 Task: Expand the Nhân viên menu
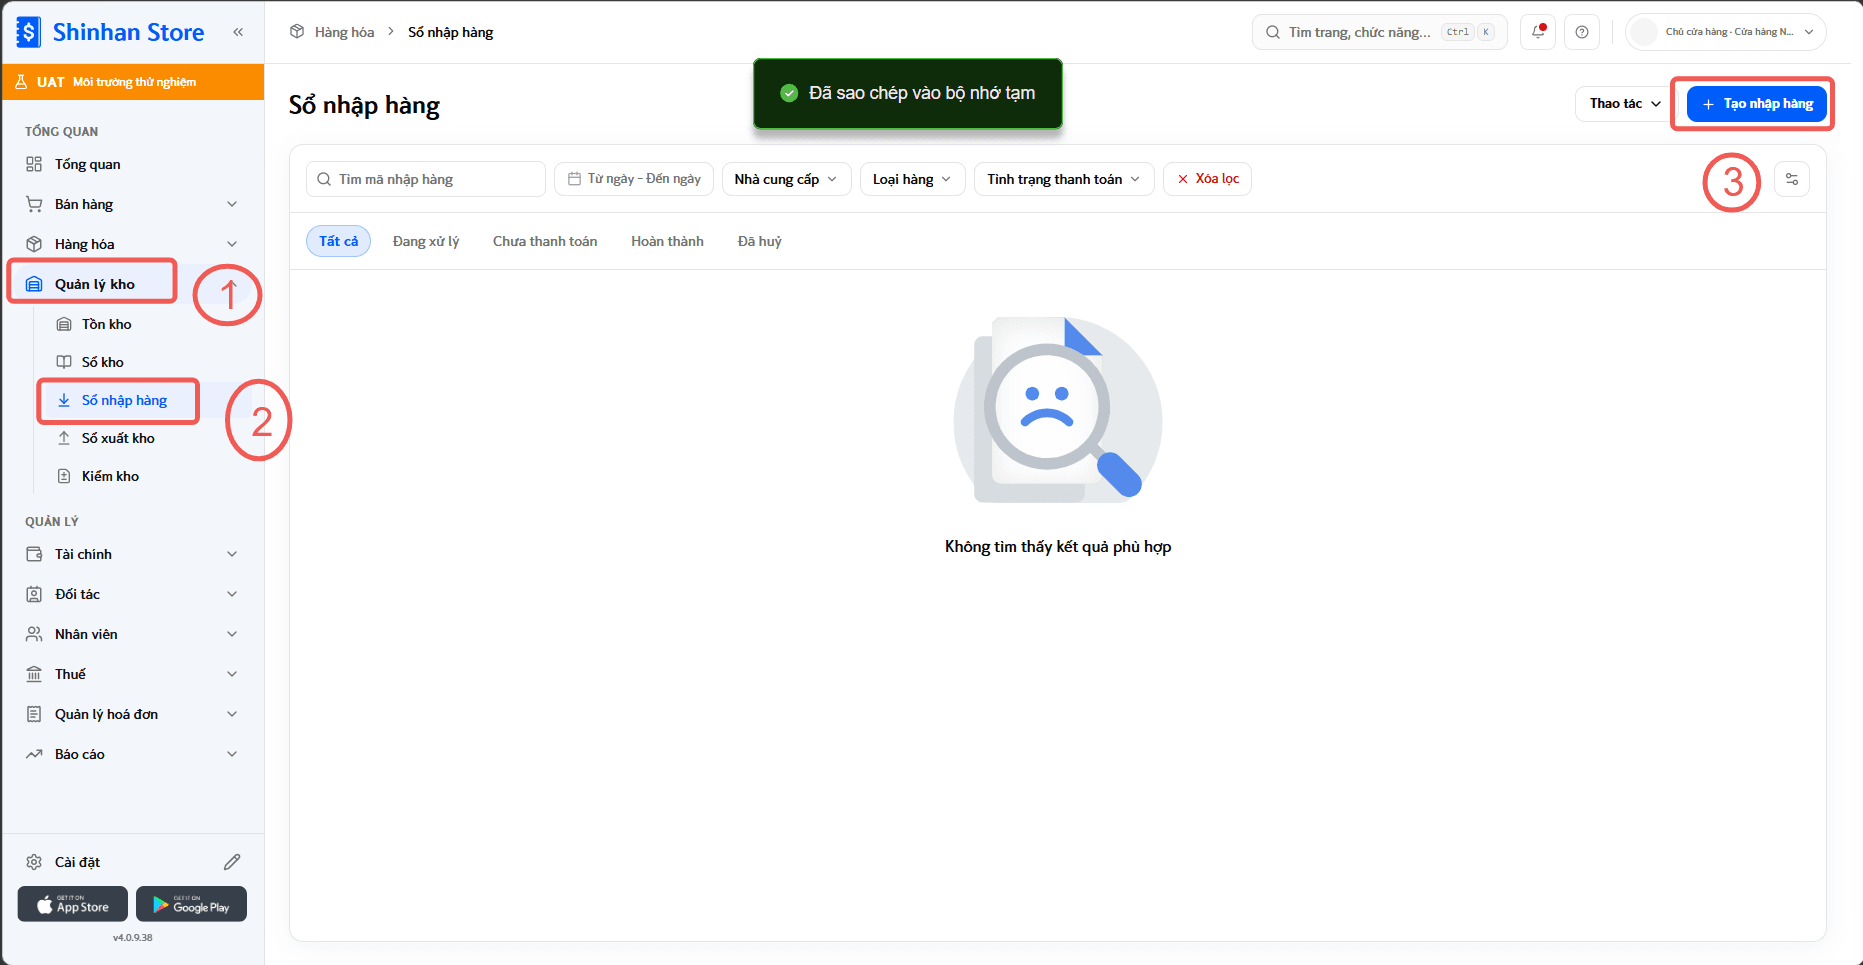pyautogui.click(x=133, y=634)
